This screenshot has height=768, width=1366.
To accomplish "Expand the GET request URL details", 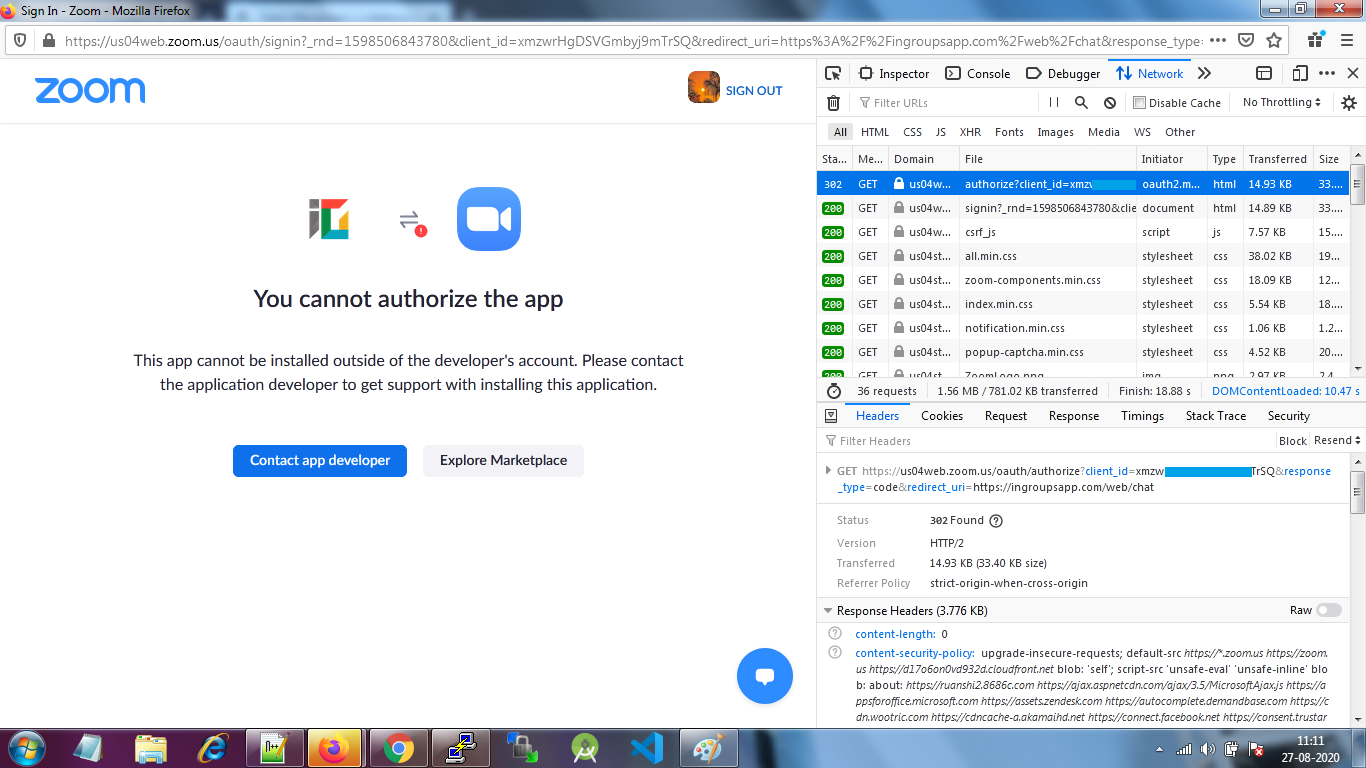I will [x=828, y=471].
